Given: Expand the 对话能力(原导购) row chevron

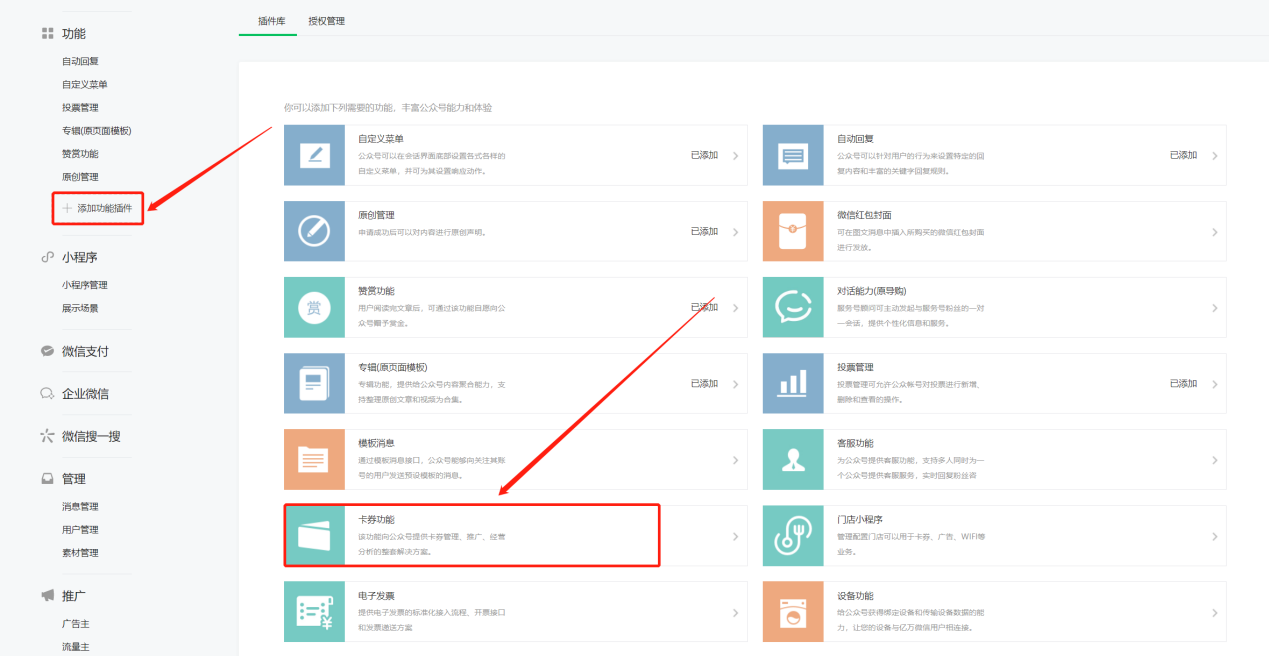Looking at the screenshot, I should 1214,308.
